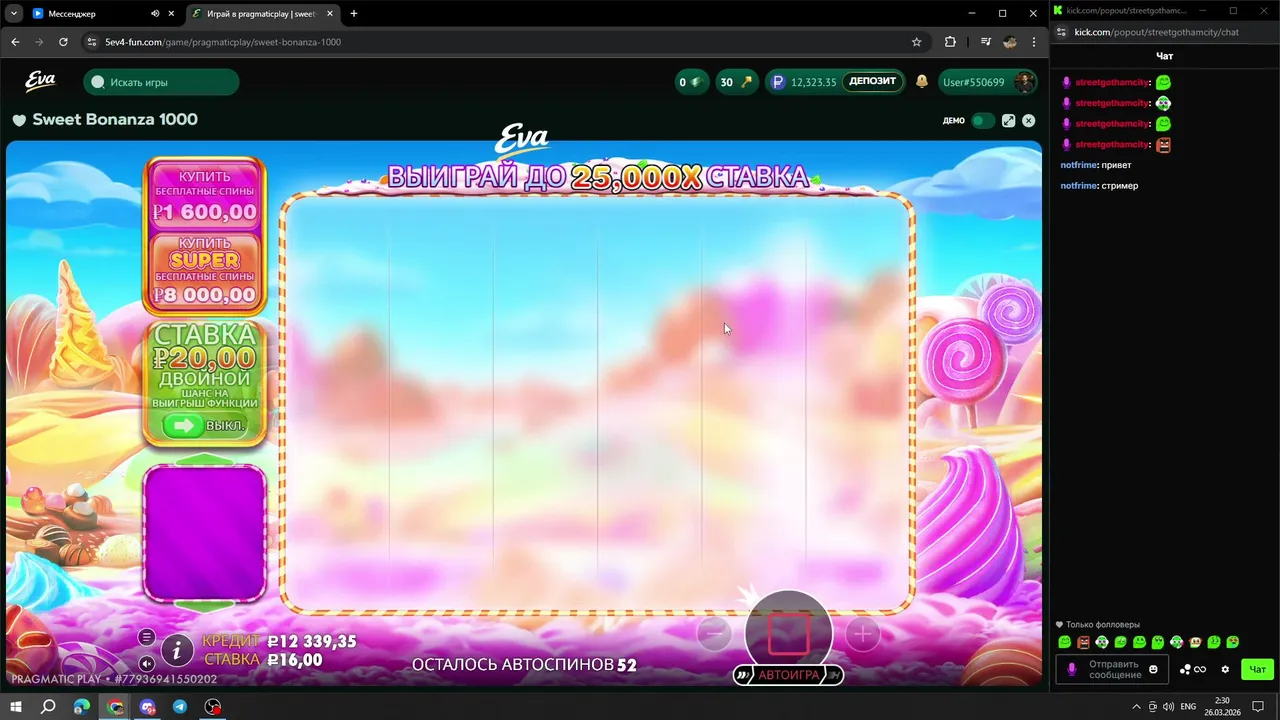Viewport: 1280px width, 720px height.
Task: Increase bet with the plus button
Action: [862, 633]
